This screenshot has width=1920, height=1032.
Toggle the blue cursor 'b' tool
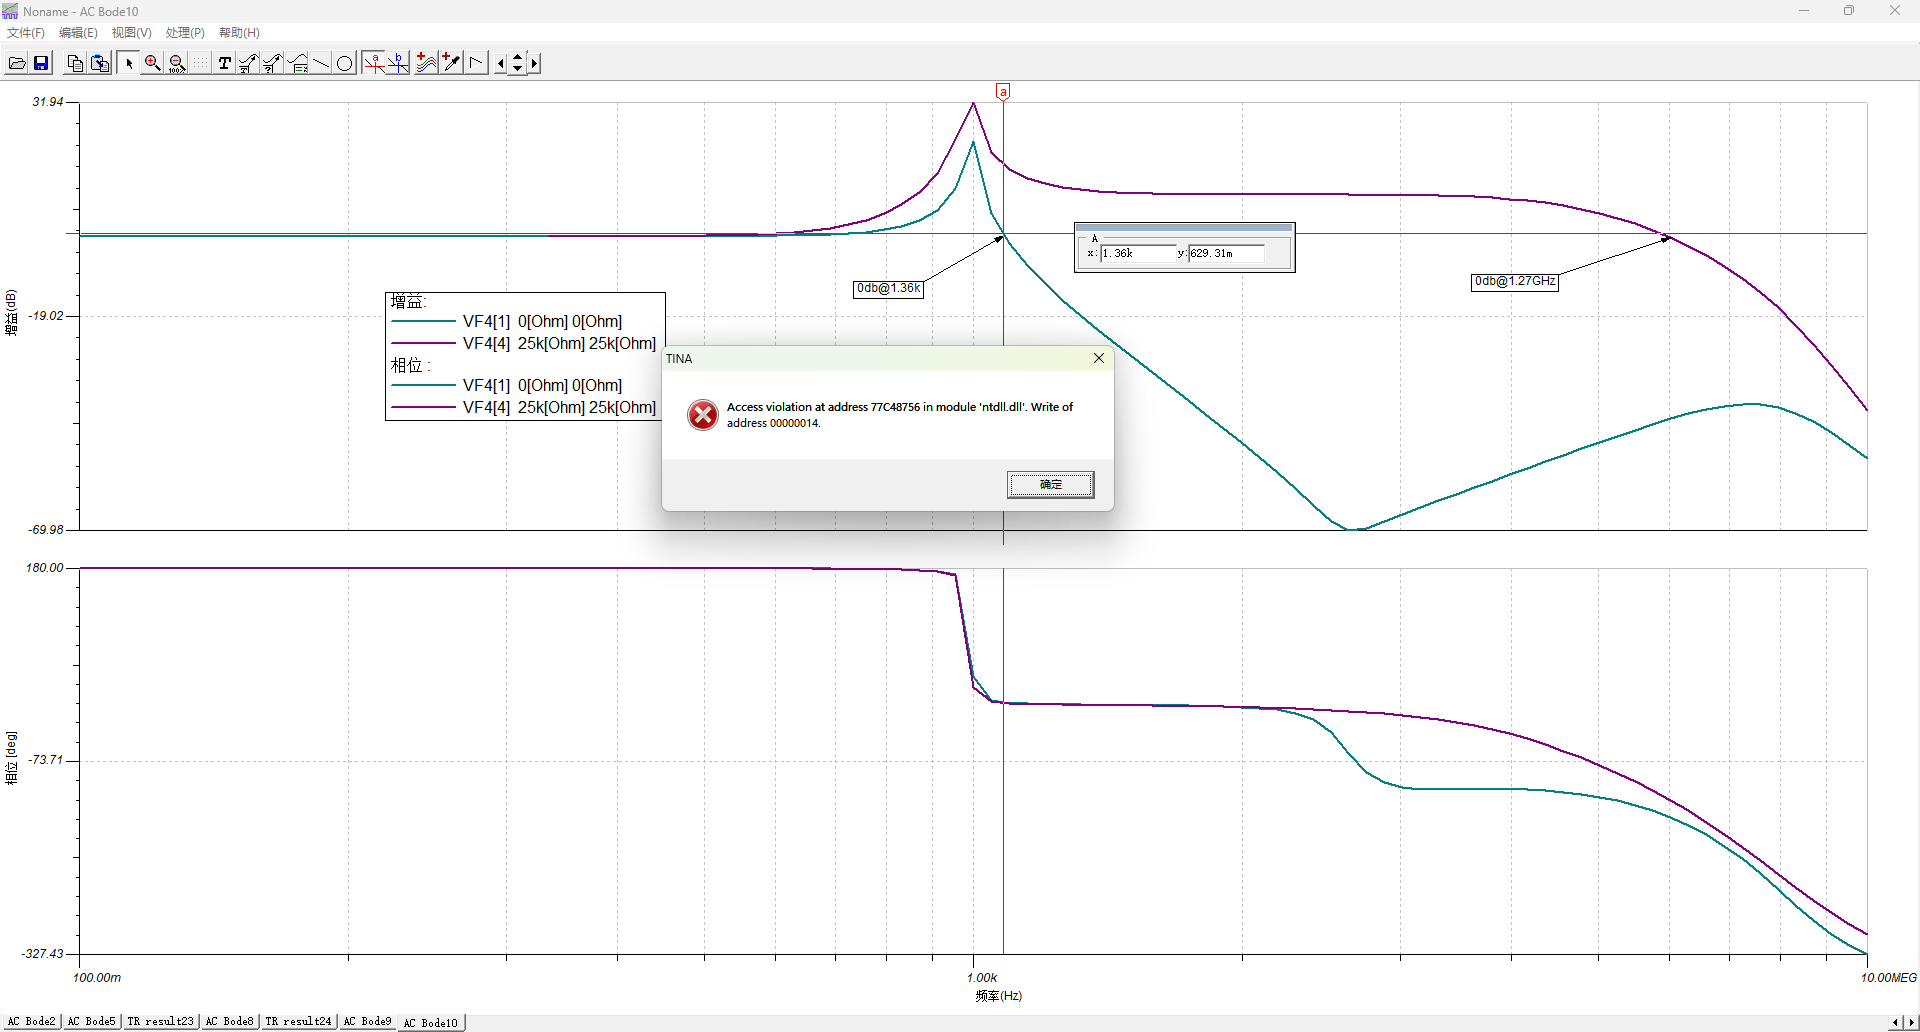(398, 63)
